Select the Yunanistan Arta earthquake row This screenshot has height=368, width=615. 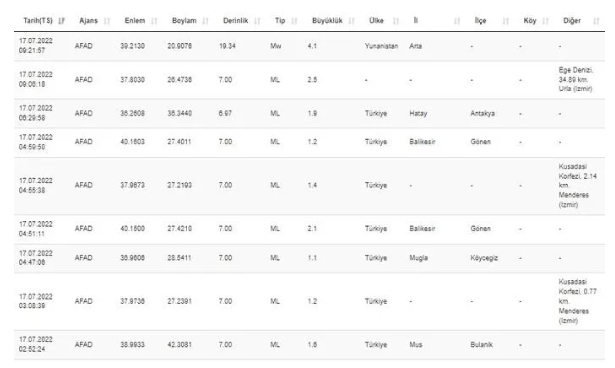309,46
